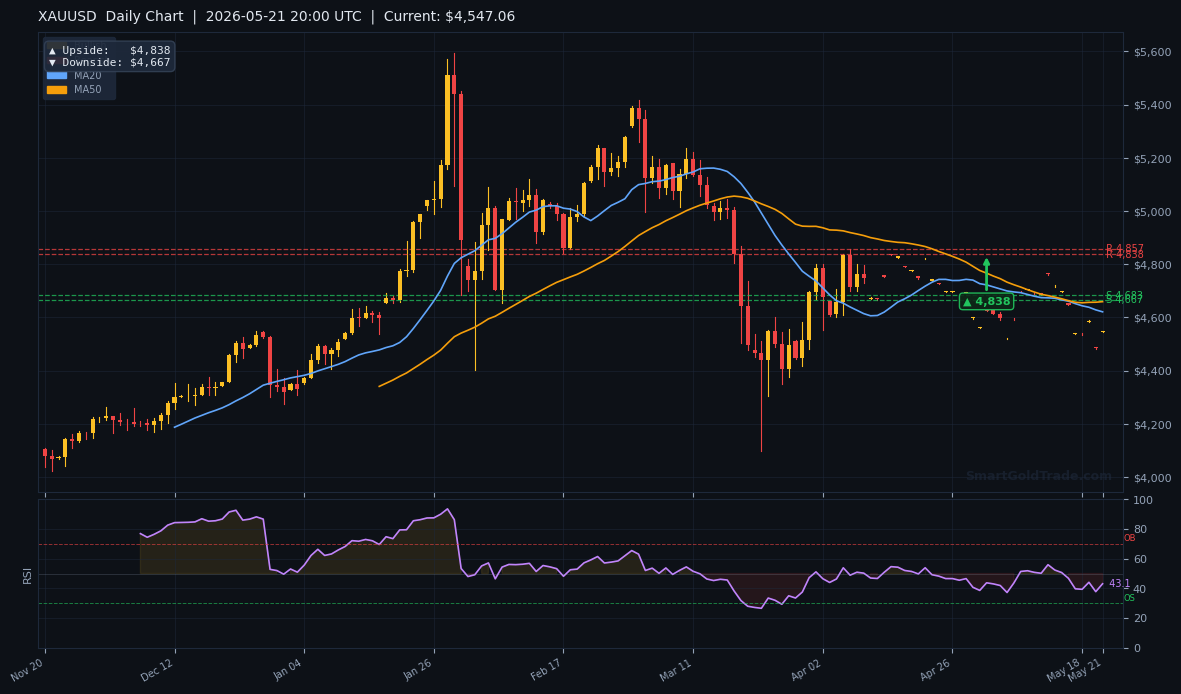The width and height of the screenshot is (1181, 694).
Task: Select the Current: $4,547.06 price text
Action: point(450,17)
